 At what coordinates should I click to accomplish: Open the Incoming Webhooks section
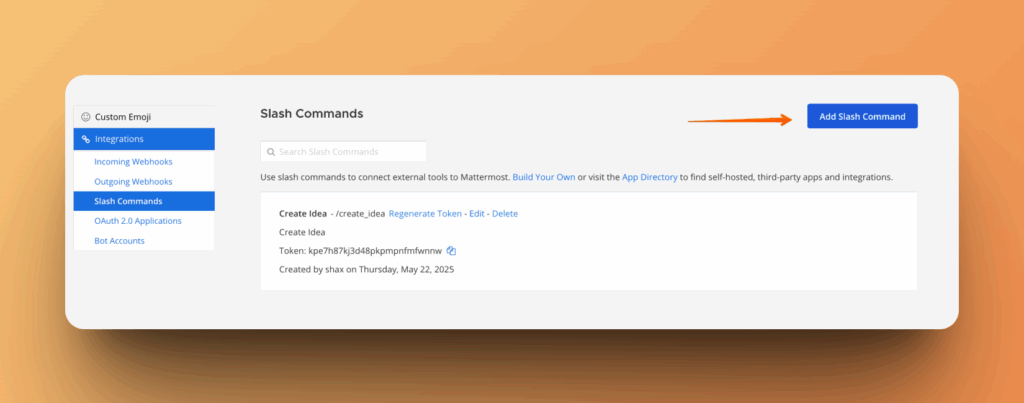[133, 161]
